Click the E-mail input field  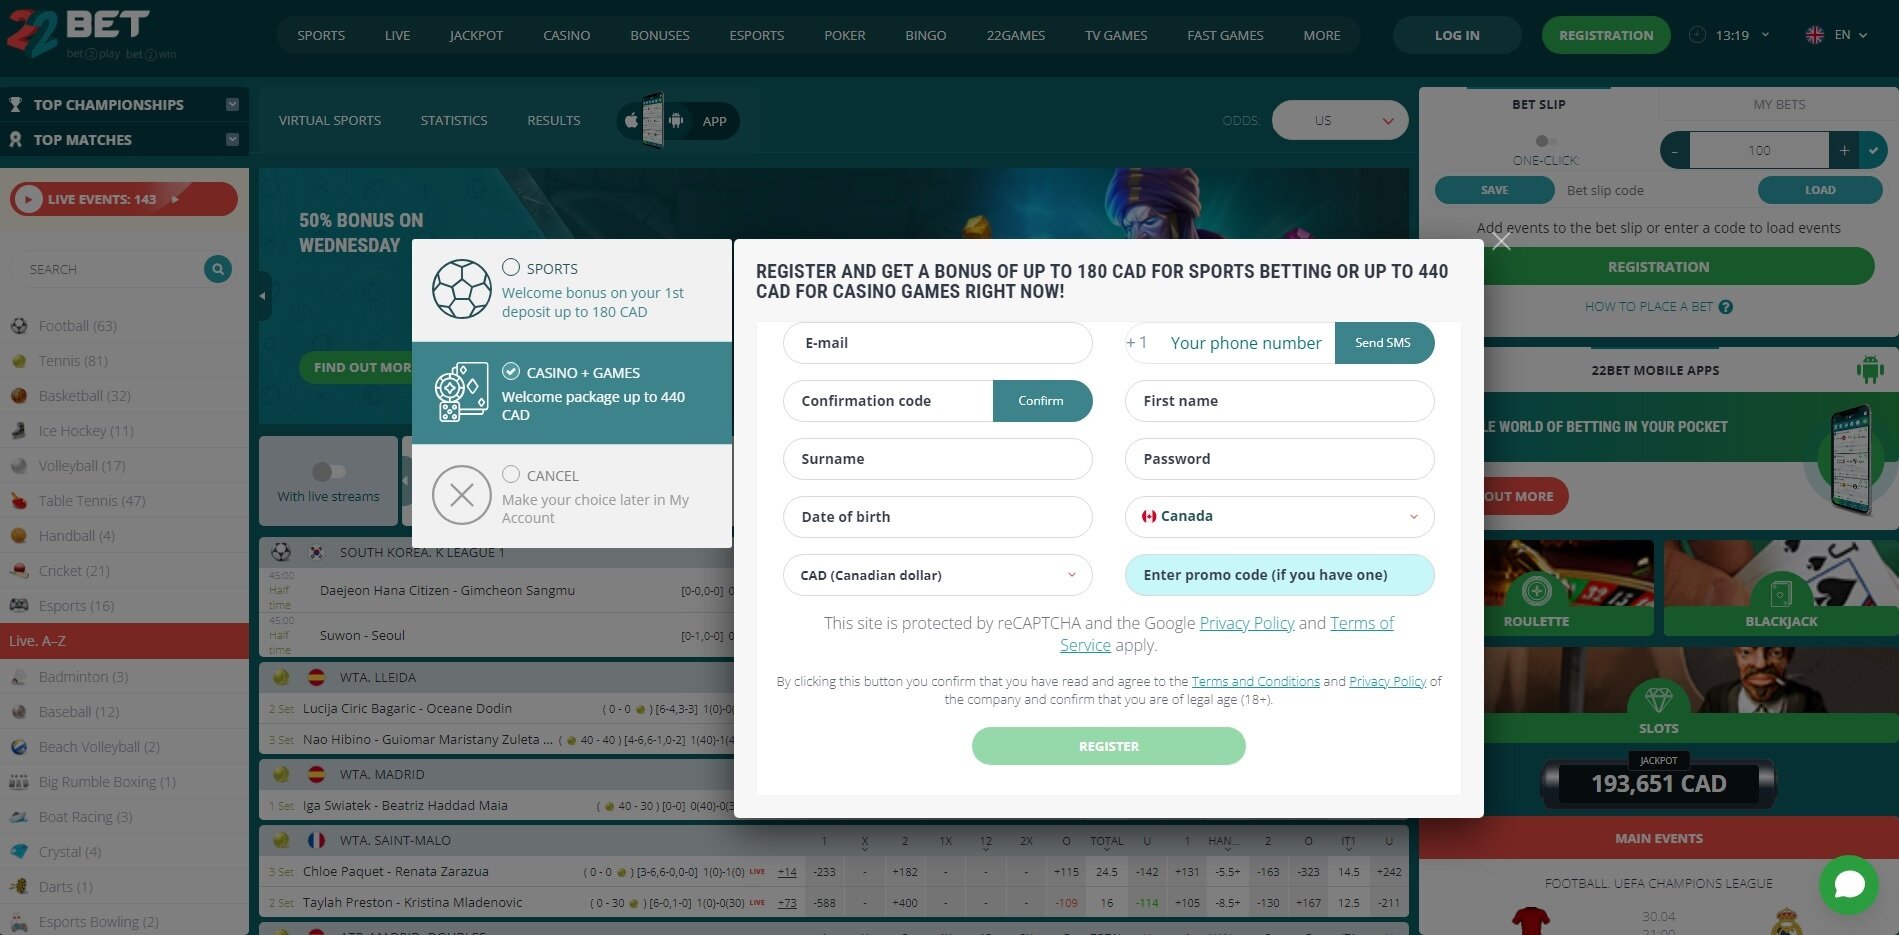(x=936, y=342)
